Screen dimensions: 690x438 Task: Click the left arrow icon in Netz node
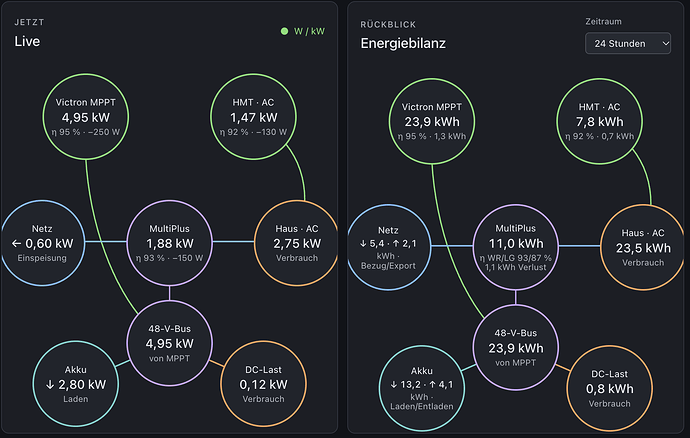tap(16, 243)
